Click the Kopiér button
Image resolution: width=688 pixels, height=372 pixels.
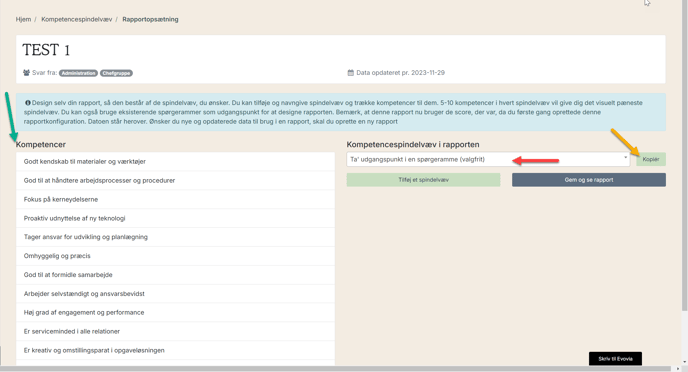(x=651, y=159)
